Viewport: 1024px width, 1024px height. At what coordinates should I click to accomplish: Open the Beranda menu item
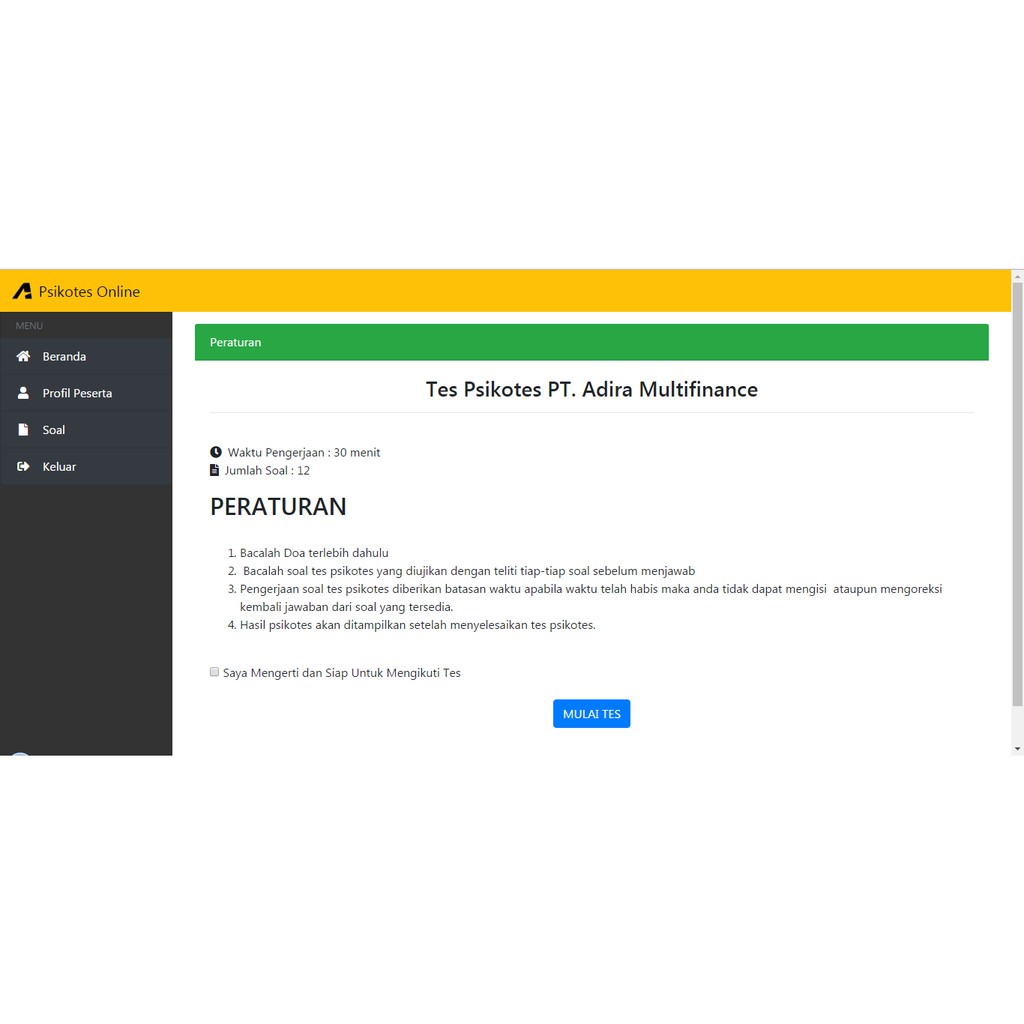(86, 357)
